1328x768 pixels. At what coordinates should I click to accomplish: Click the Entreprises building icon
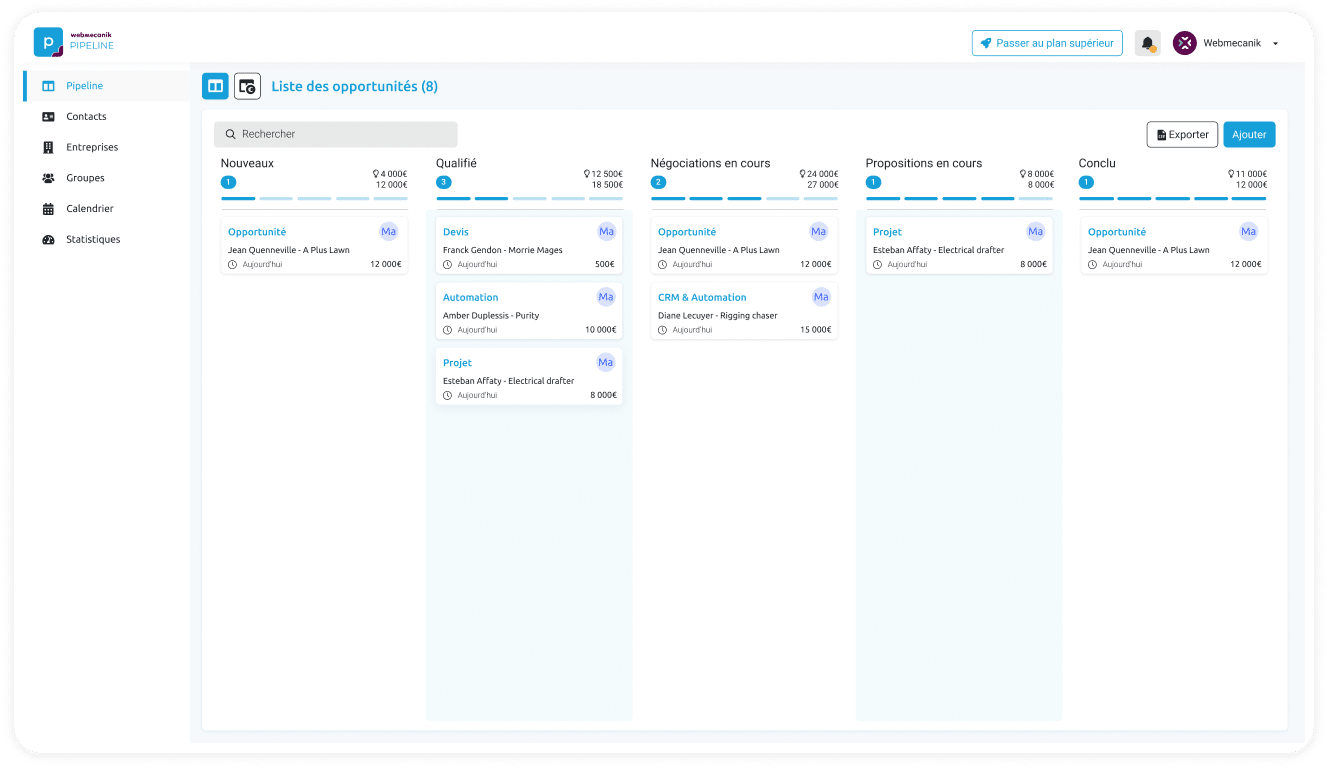click(48, 148)
